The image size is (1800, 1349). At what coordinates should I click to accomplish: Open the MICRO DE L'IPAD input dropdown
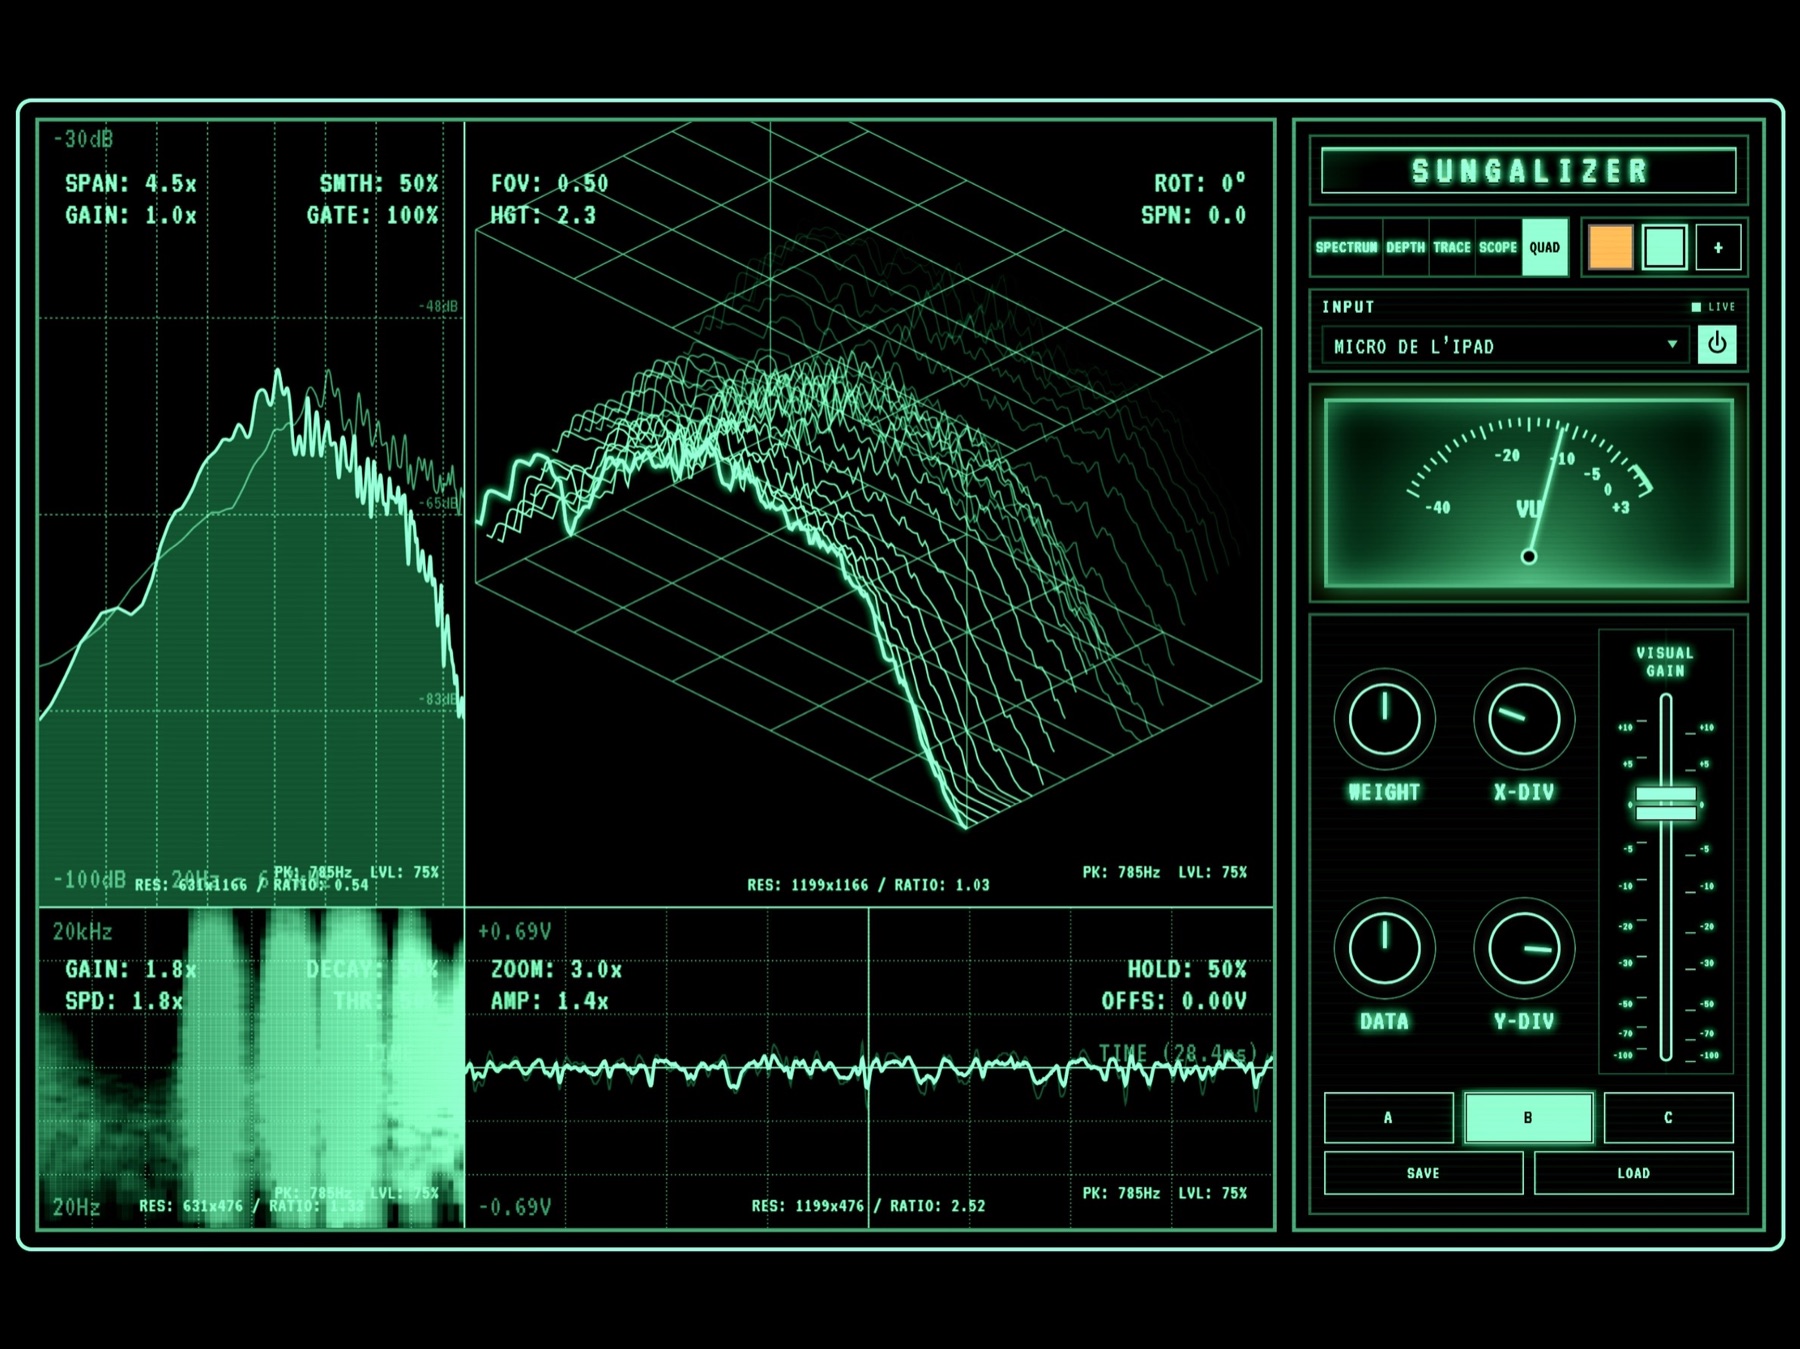point(1505,346)
